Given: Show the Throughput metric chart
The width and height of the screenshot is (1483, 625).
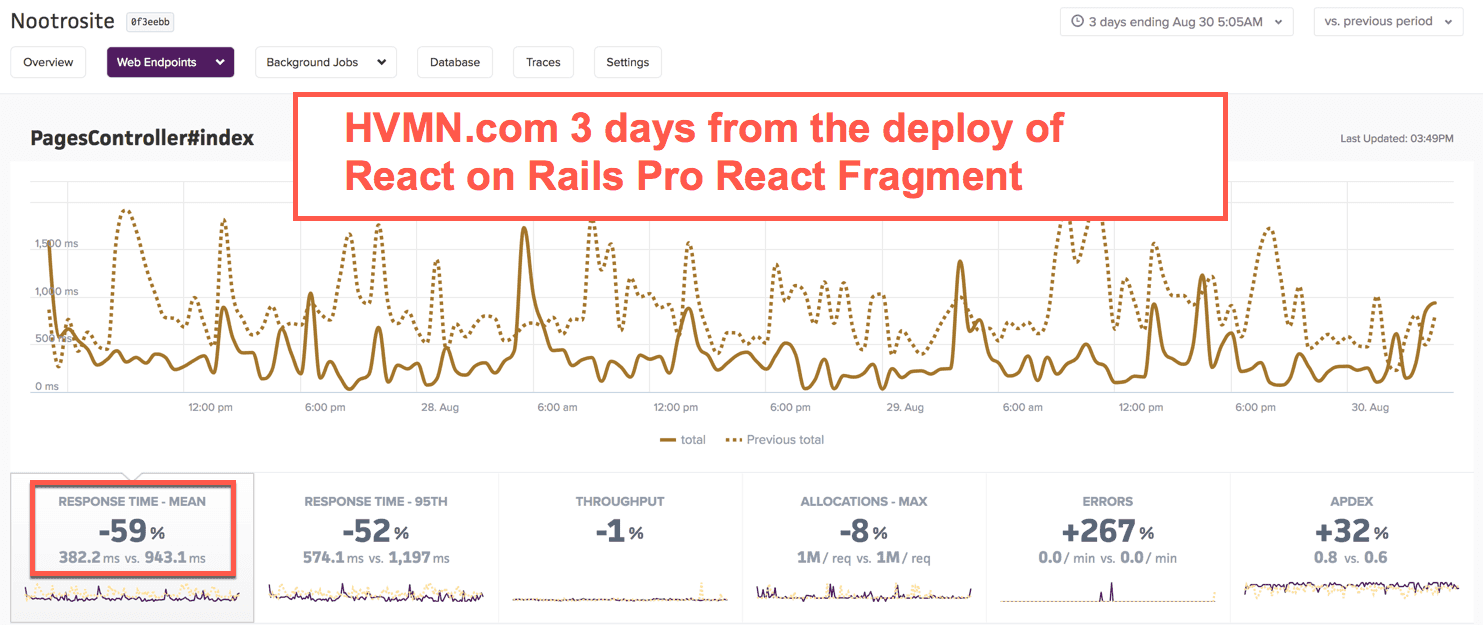Looking at the screenshot, I should point(620,530).
